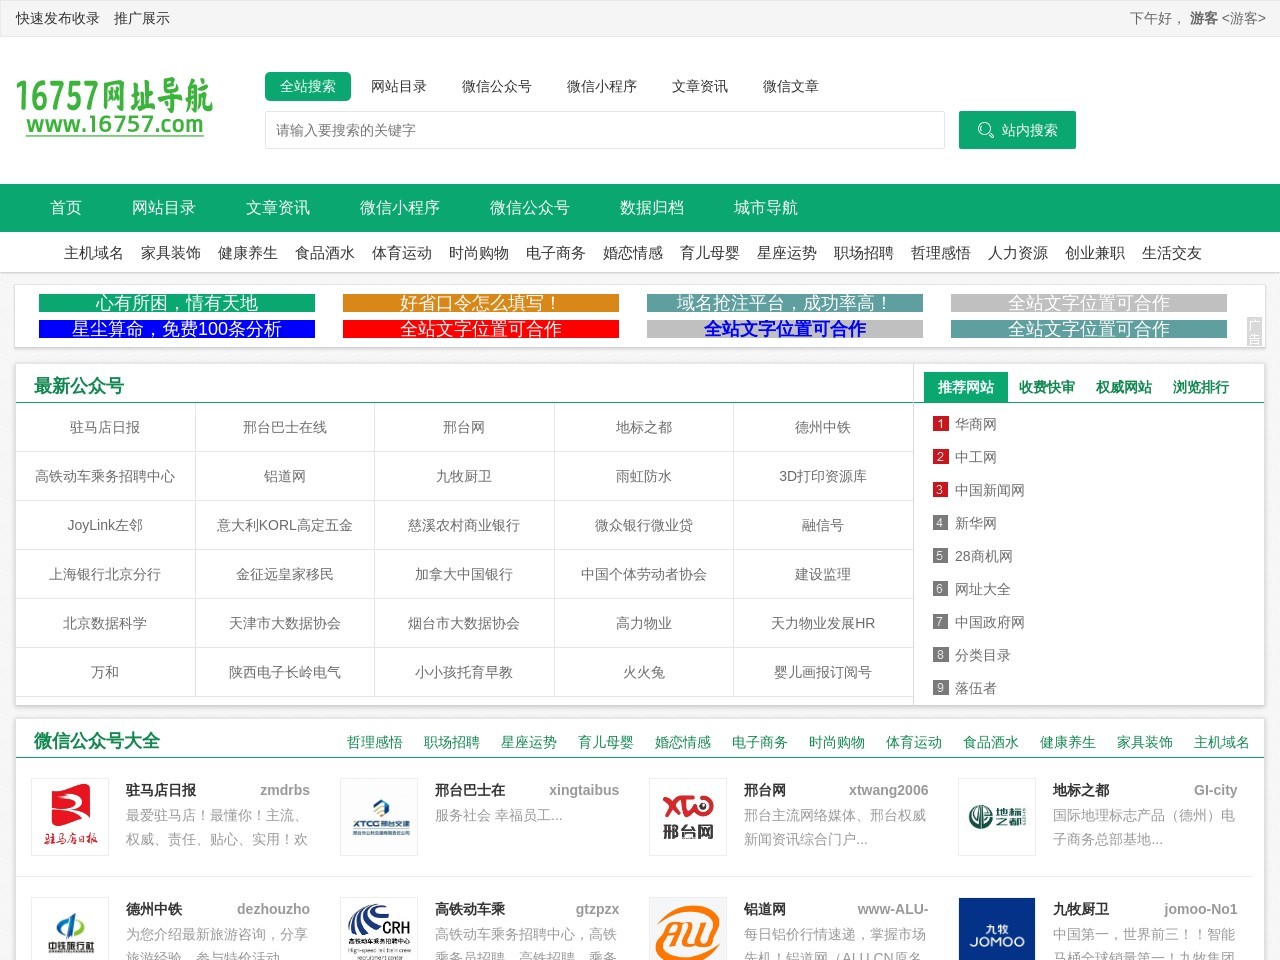Go to 首页 in the green navbar
Image resolution: width=1280 pixels, height=960 pixels.
point(66,208)
